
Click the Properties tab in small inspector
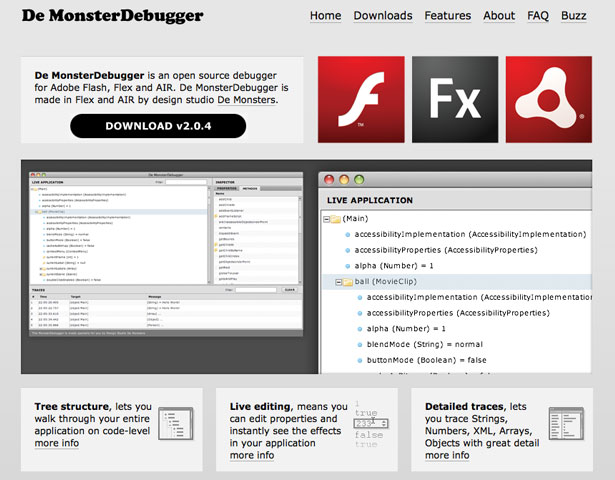[x=227, y=189]
